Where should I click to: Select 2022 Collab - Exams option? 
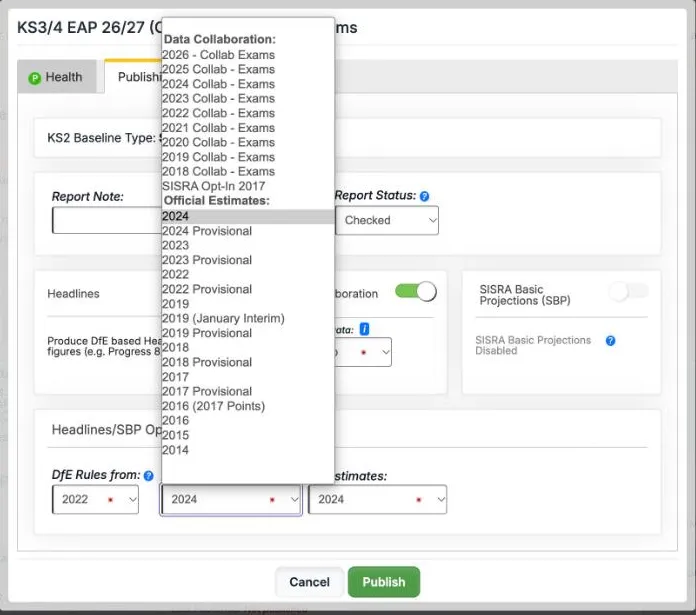pyautogui.click(x=248, y=113)
